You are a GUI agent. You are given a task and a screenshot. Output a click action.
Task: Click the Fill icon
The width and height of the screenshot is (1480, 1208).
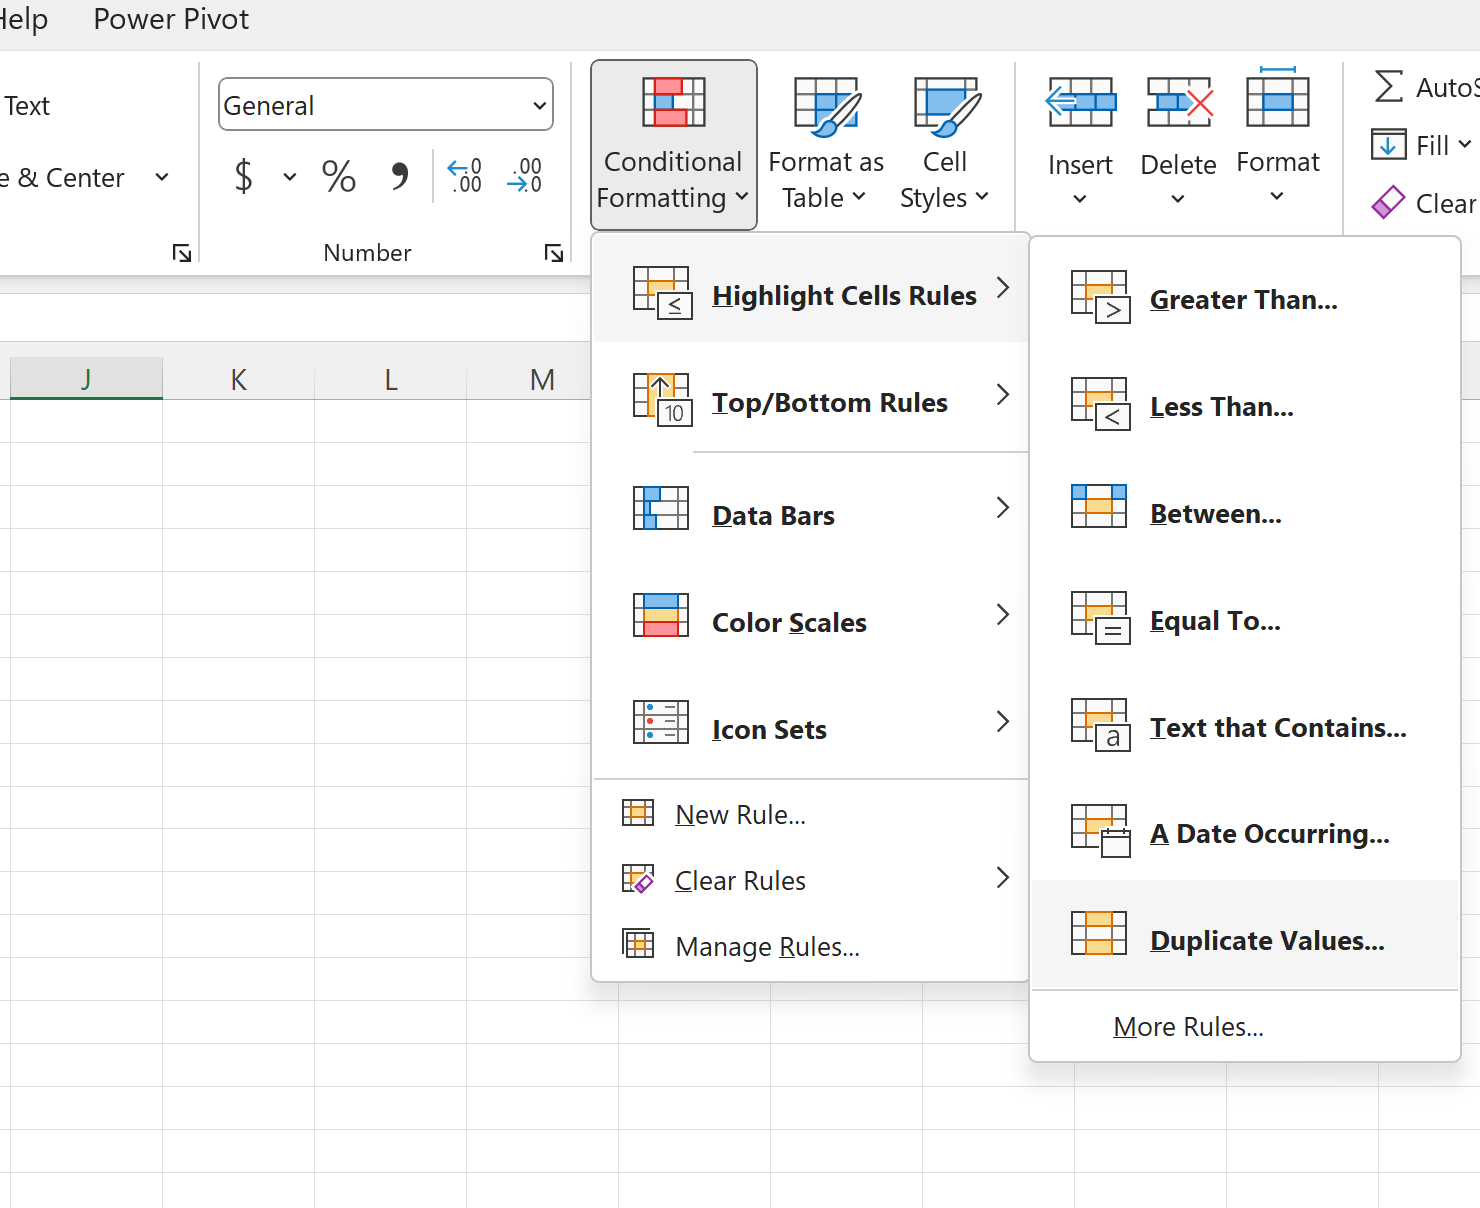pos(1389,145)
